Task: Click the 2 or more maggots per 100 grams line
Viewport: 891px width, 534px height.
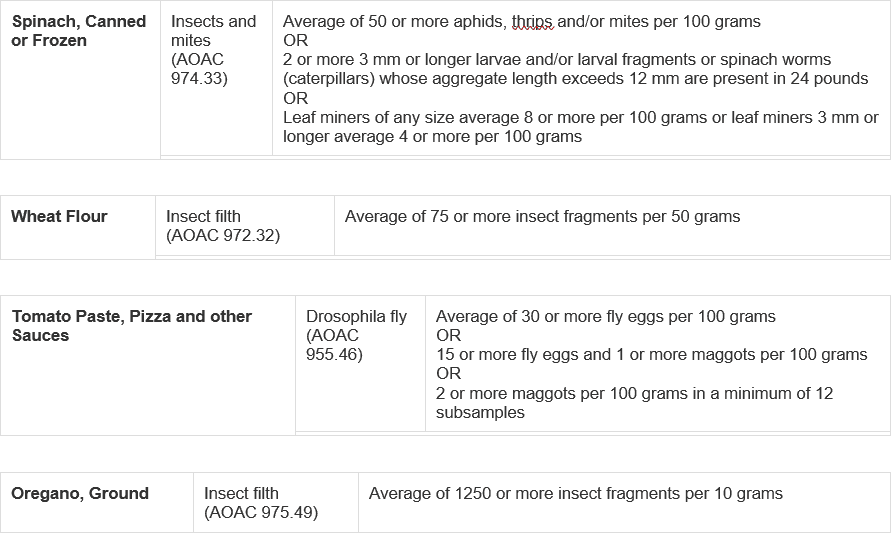Action: click(634, 393)
